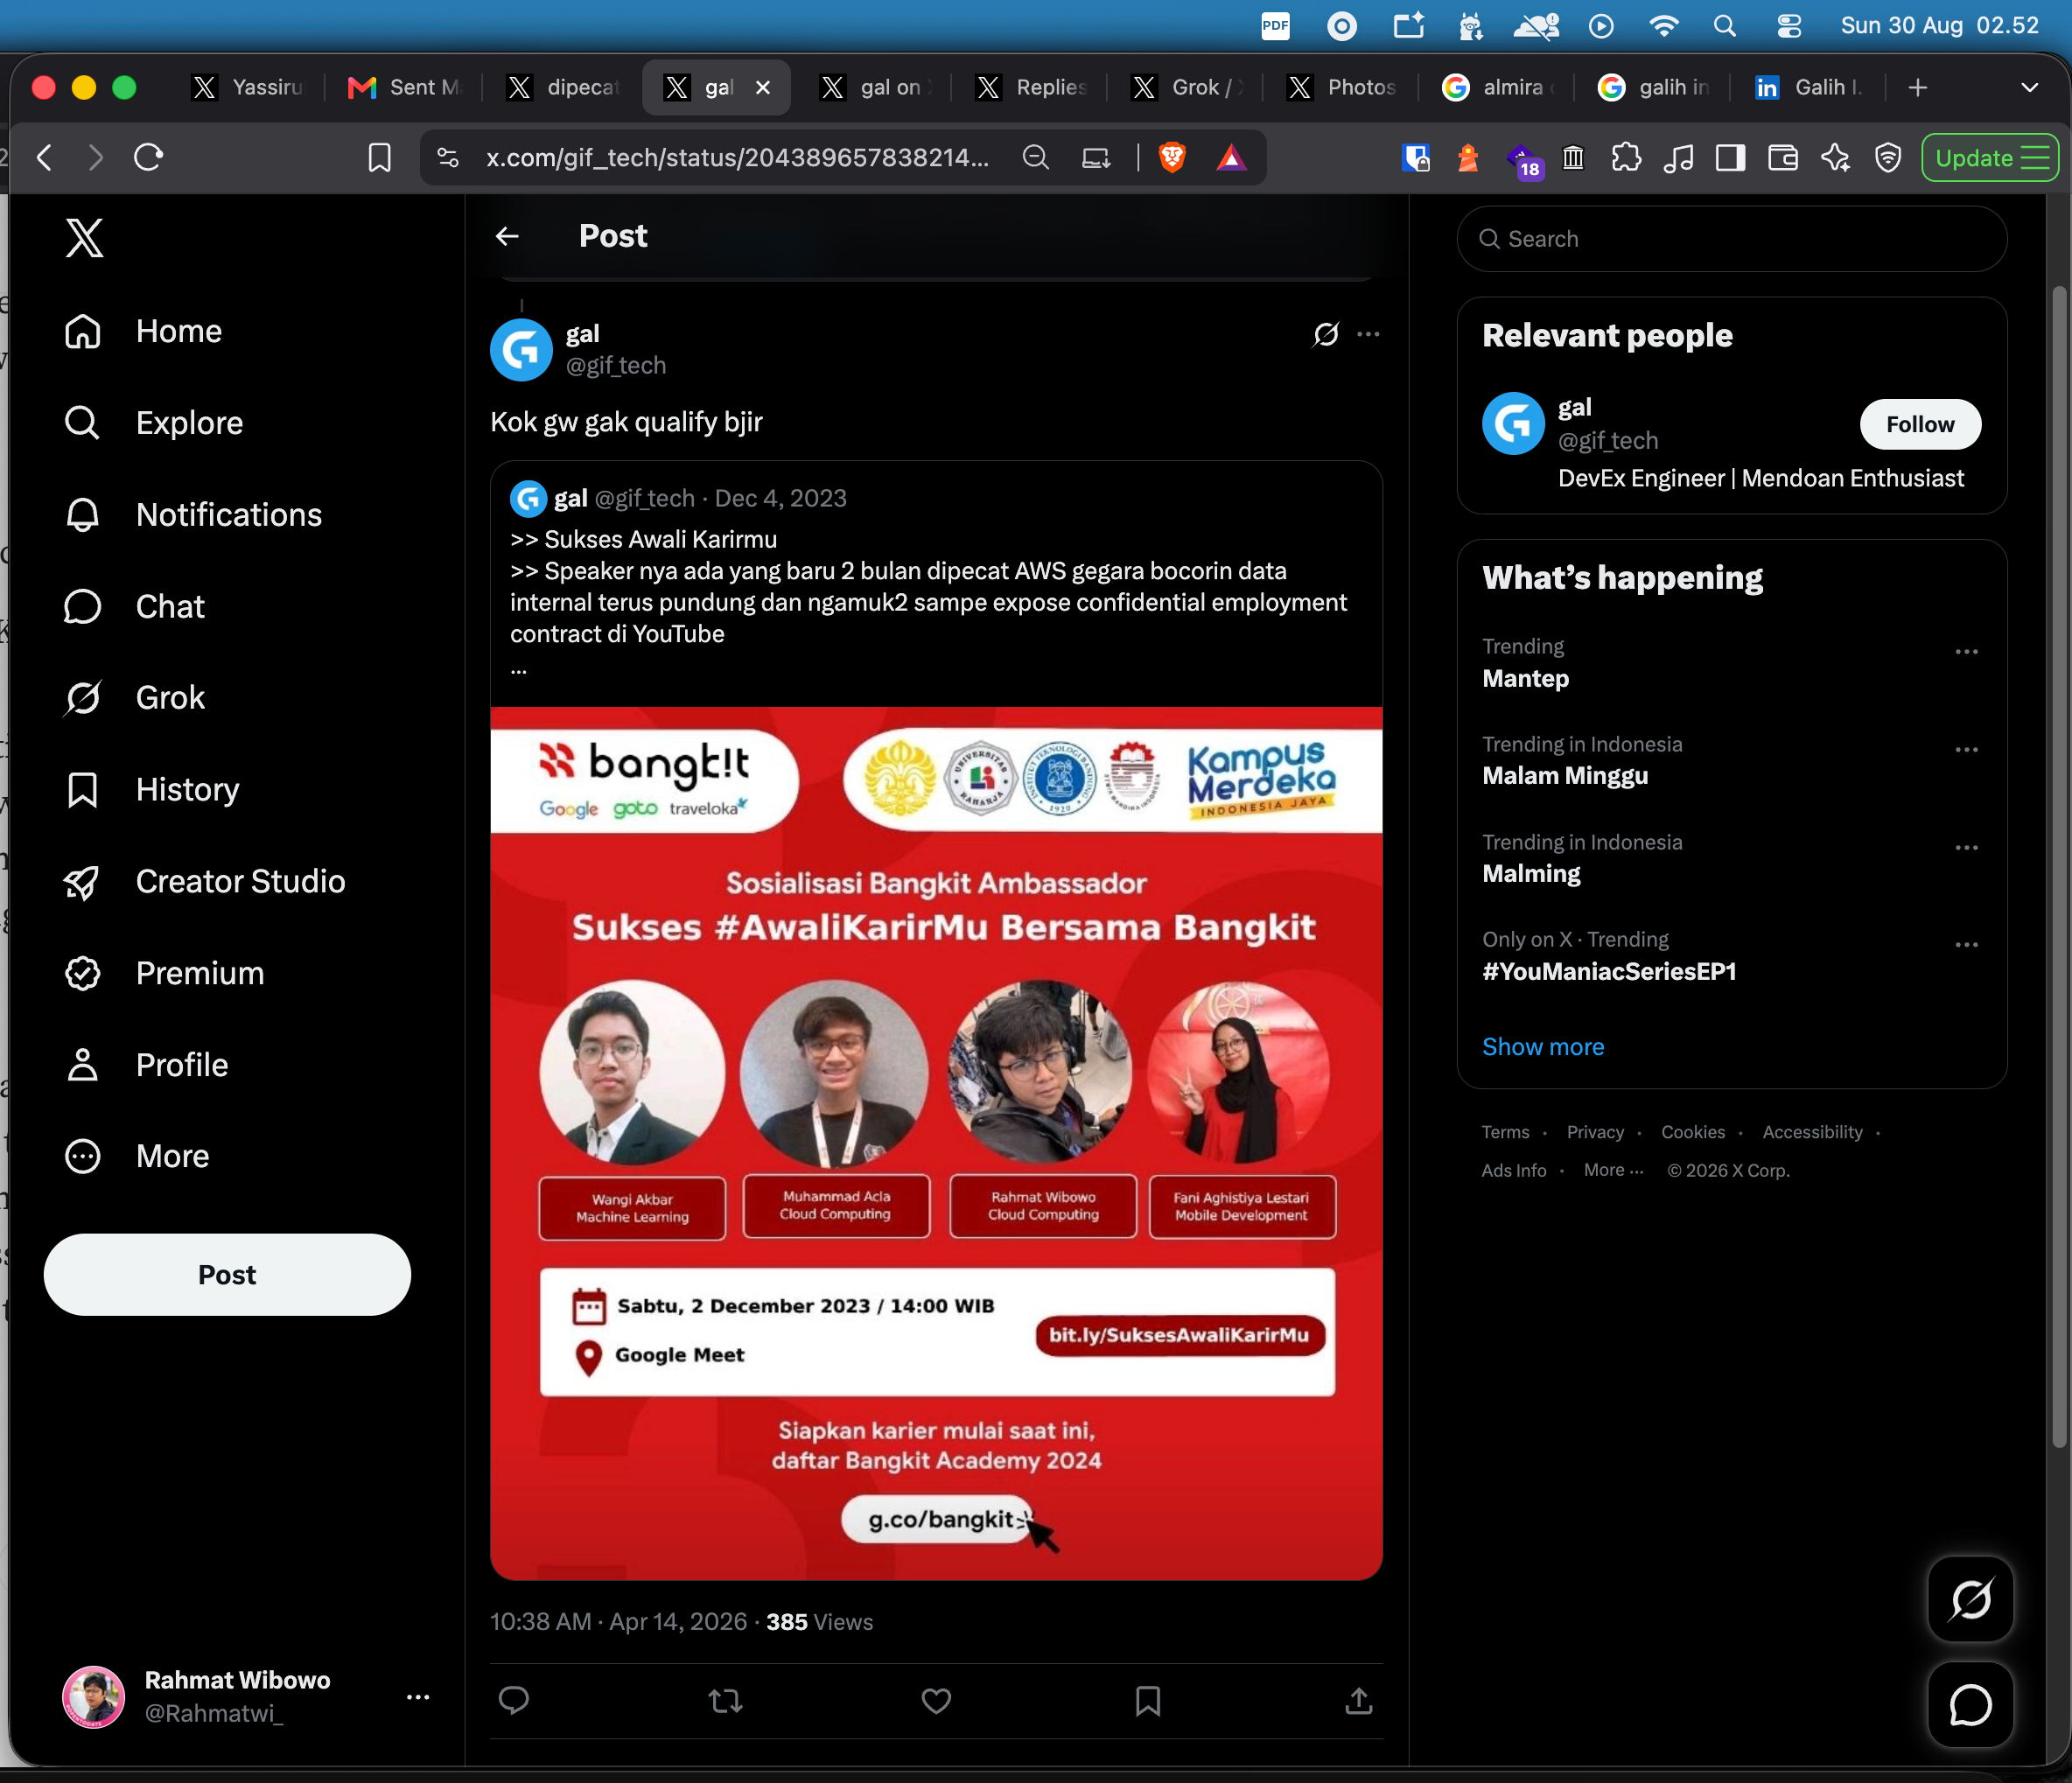Viewport: 2072px width, 1783px height.
Task: Go back in browser history
Action: click(44, 158)
